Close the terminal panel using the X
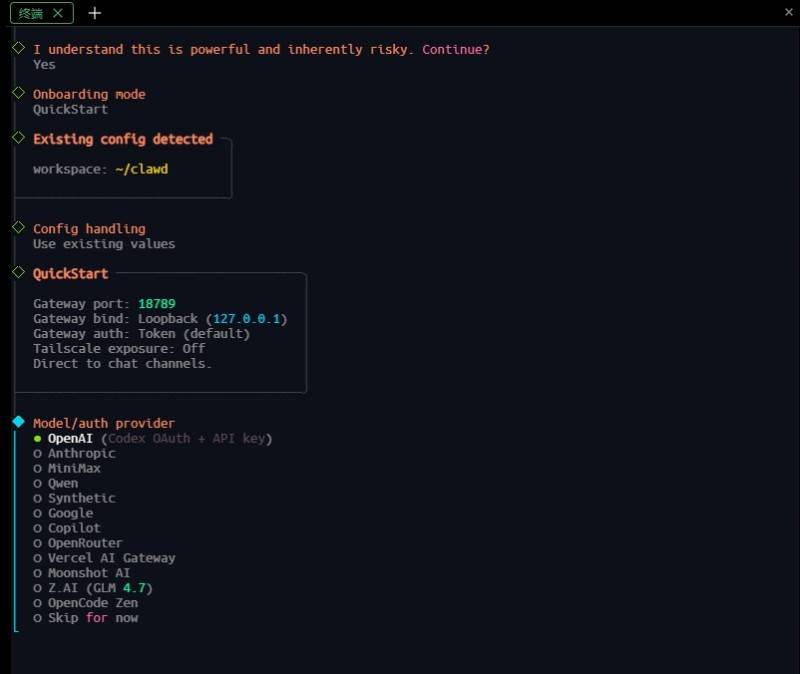The image size is (800, 674). click(788, 12)
